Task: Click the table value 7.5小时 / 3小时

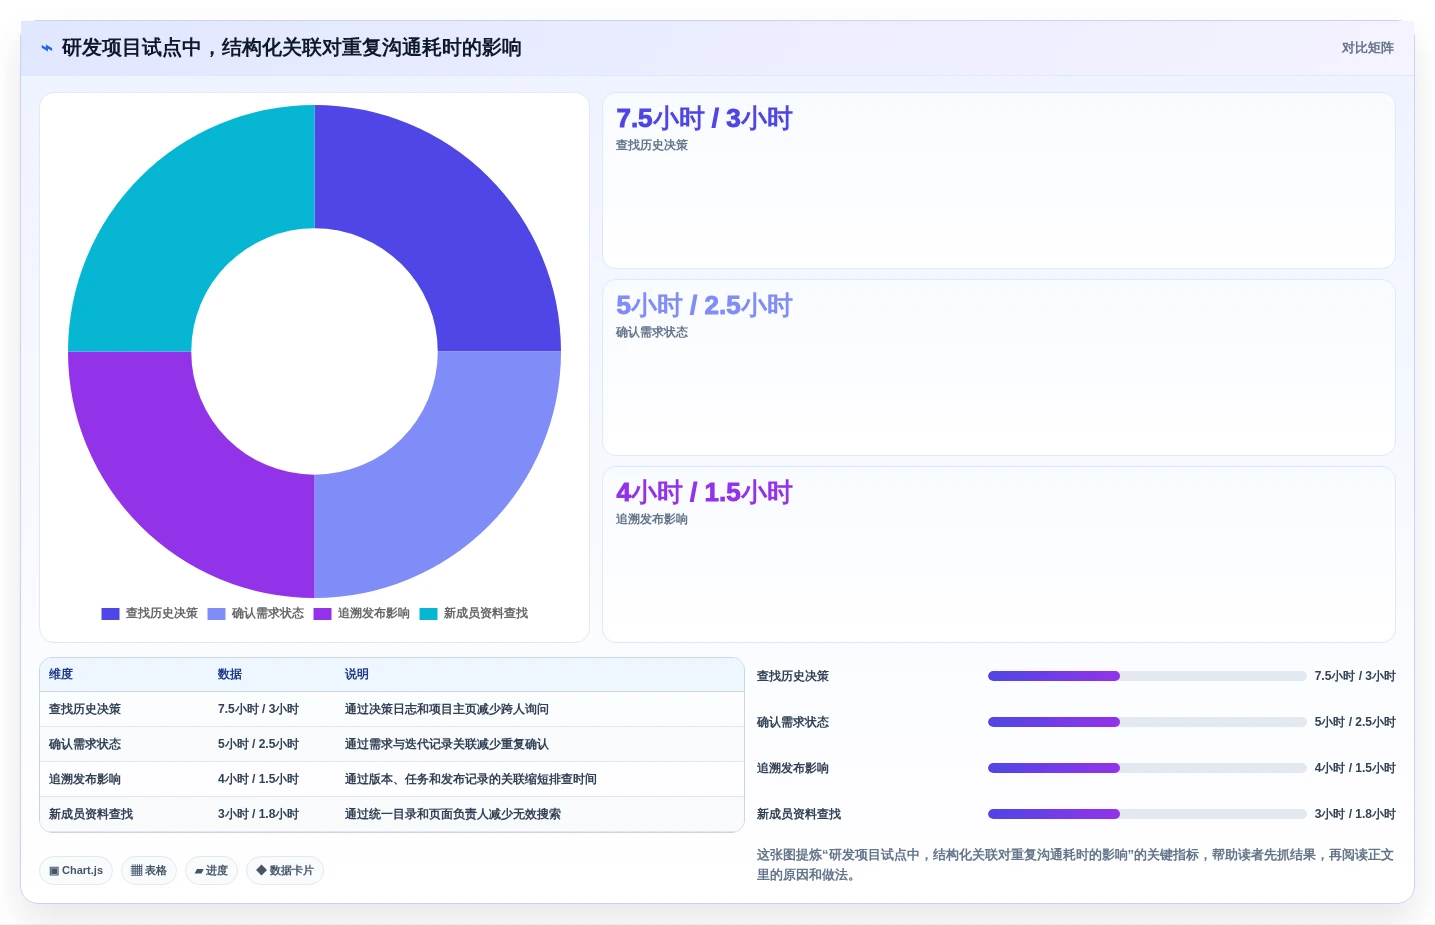Action: [258, 710]
